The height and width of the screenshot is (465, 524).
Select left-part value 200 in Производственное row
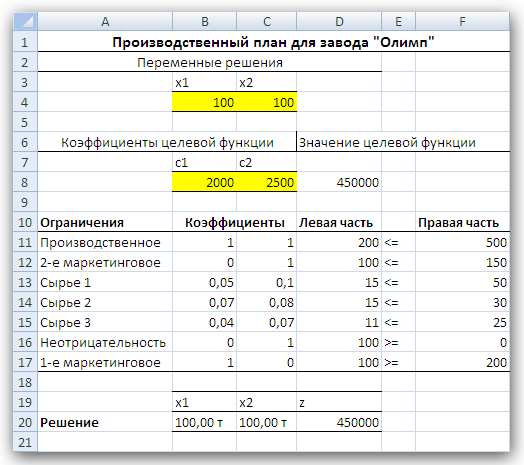[x=339, y=242]
